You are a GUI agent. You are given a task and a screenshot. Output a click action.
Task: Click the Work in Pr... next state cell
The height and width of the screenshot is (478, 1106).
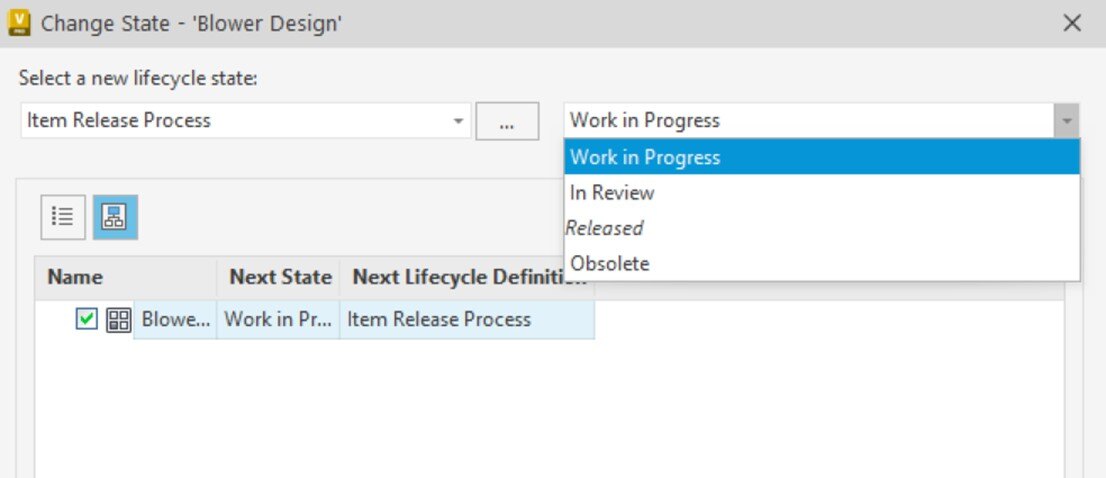pos(278,319)
